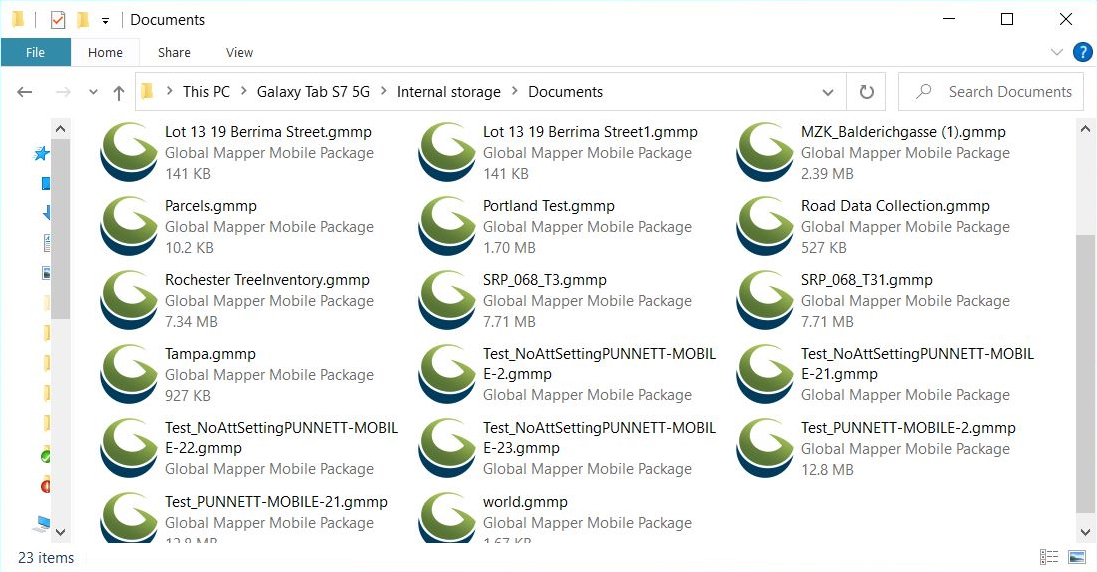Click the Properties quick access toolbar icon
Image resolution: width=1097 pixels, height=572 pixels.
[58, 20]
